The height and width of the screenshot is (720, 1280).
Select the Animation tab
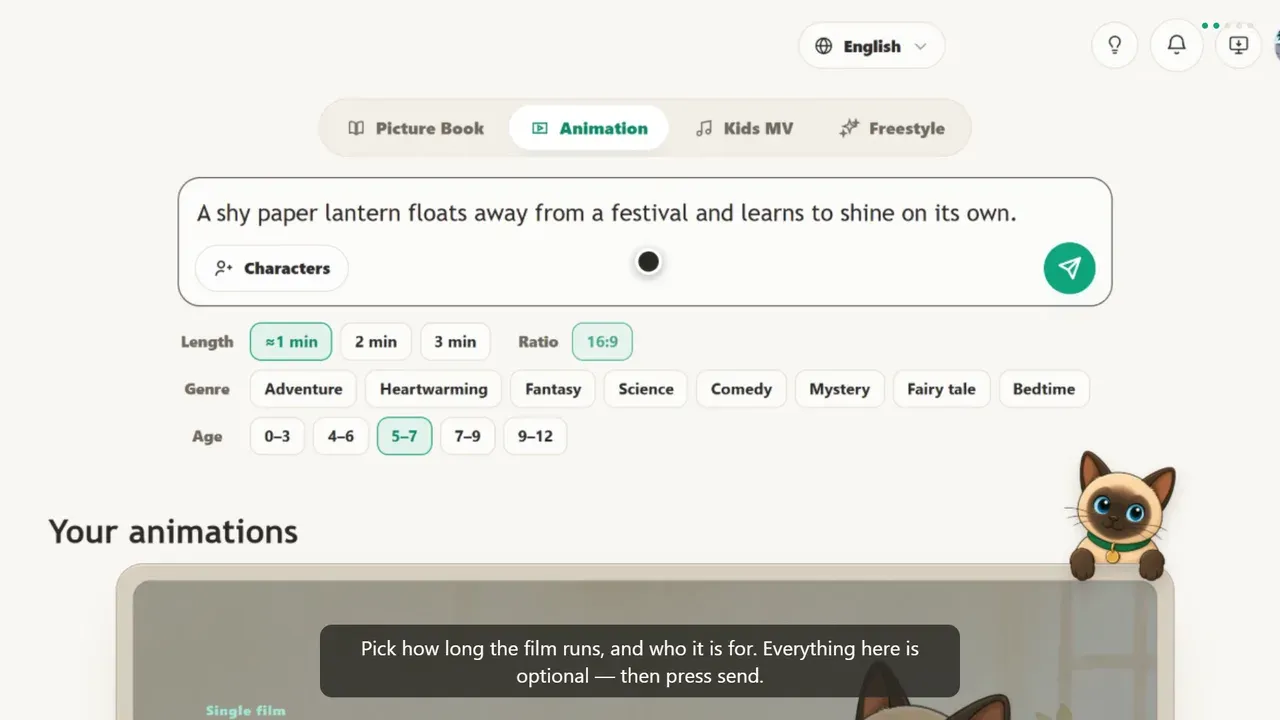click(x=589, y=128)
